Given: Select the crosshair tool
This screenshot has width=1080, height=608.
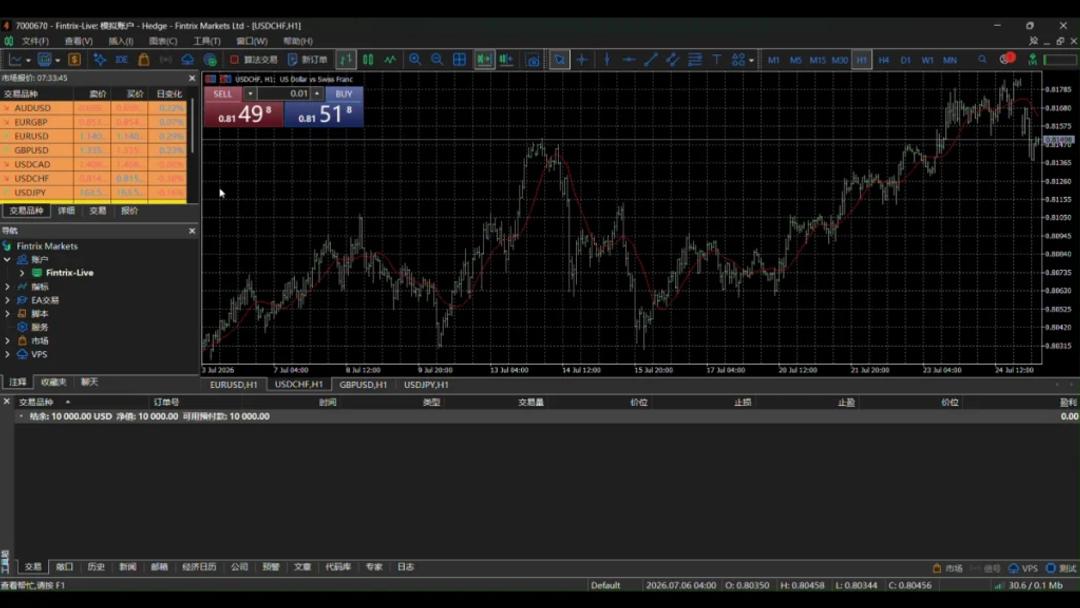Looking at the screenshot, I should [582, 60].
